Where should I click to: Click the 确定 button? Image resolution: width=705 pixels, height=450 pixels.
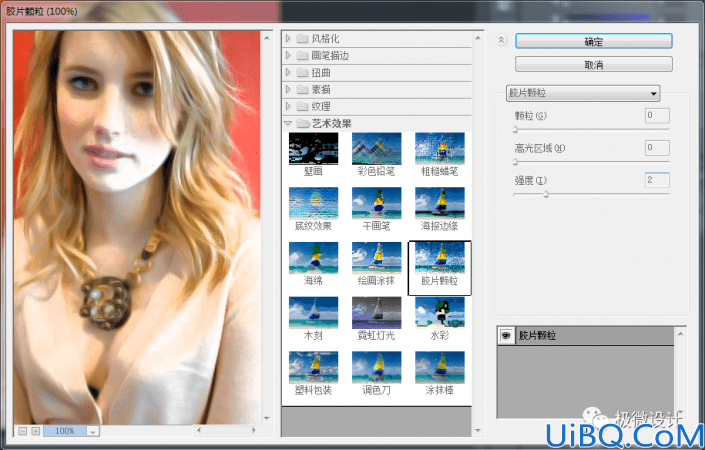593,41
